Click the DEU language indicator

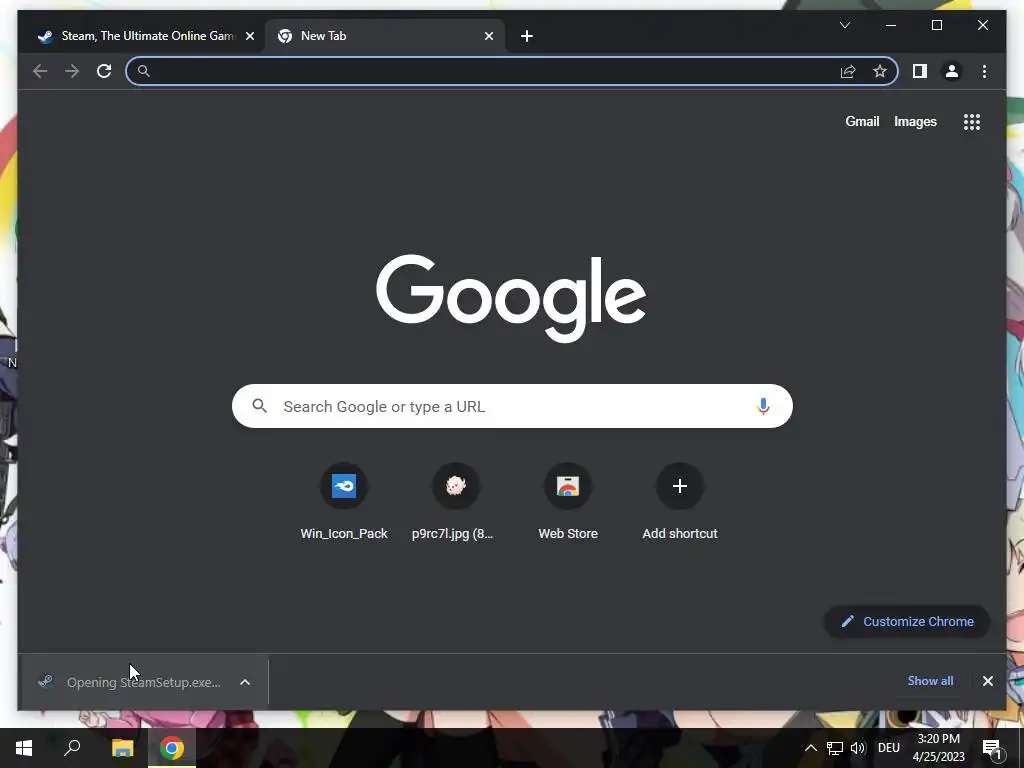tap(889, 748)
